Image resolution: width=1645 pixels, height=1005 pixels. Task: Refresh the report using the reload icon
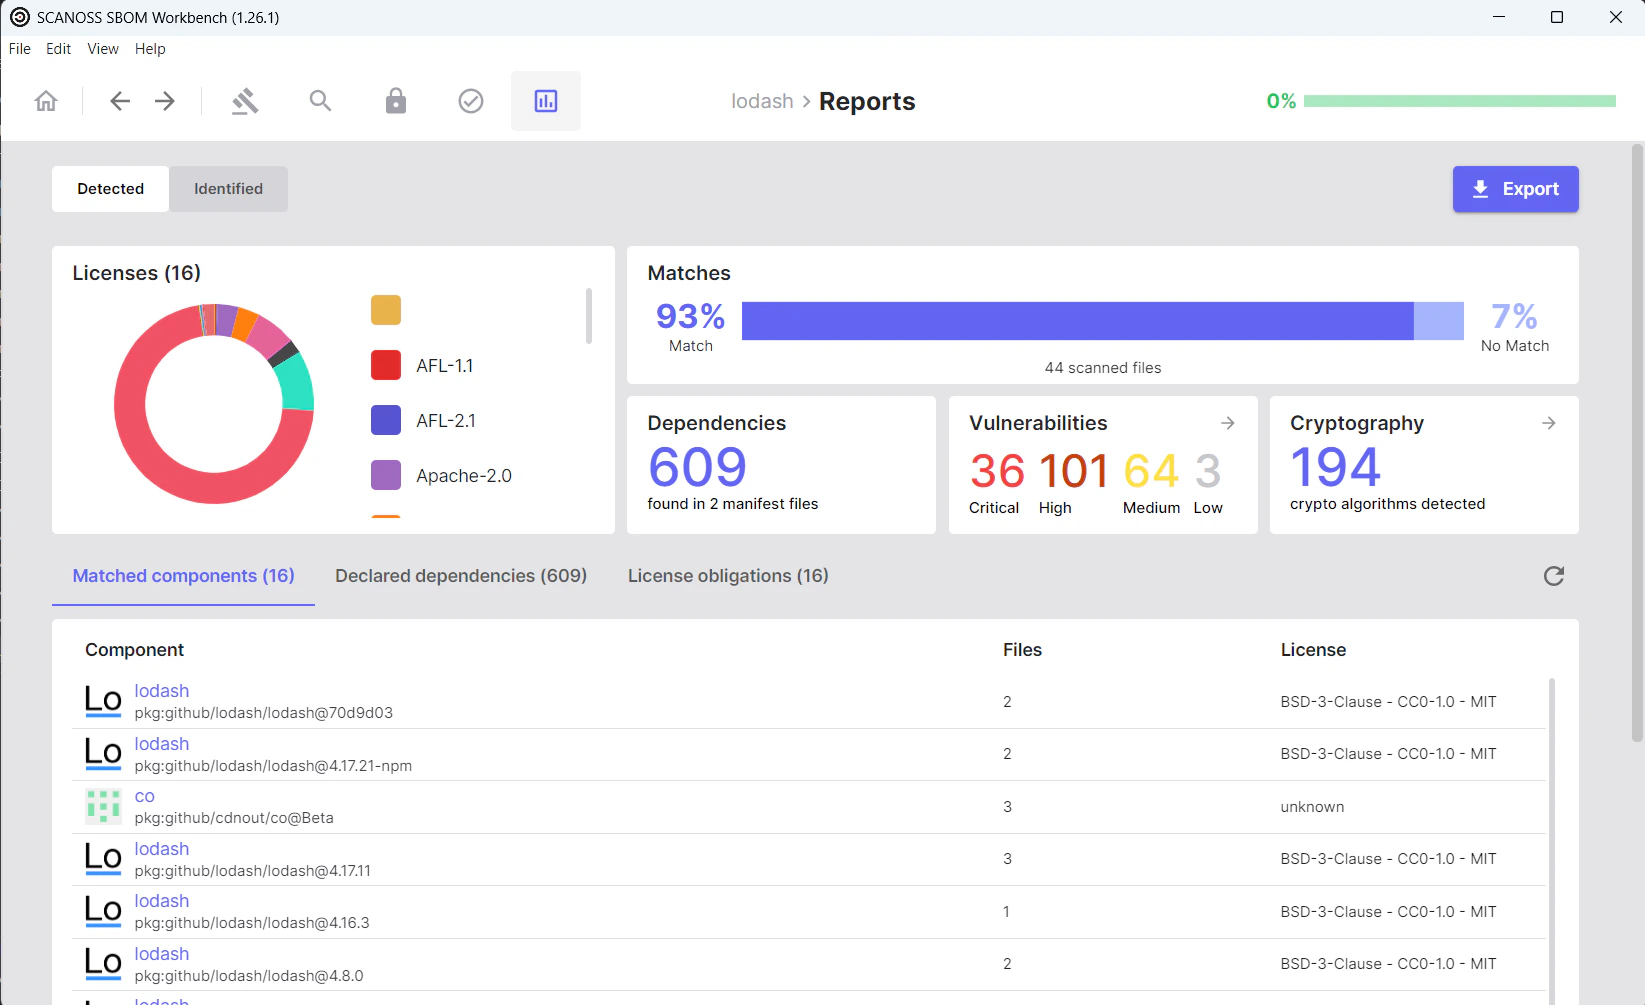tap(1553, 576)
